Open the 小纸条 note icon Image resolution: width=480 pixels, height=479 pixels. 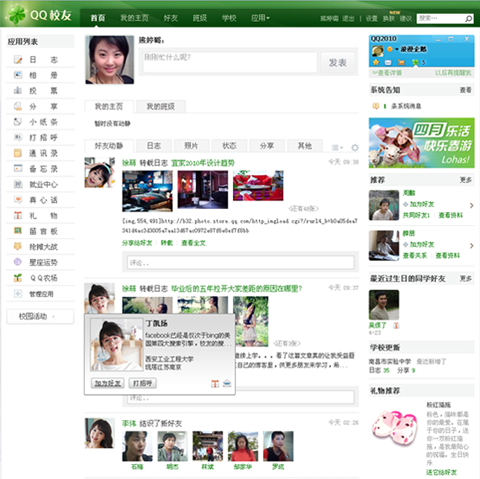(x=18, y=122)
